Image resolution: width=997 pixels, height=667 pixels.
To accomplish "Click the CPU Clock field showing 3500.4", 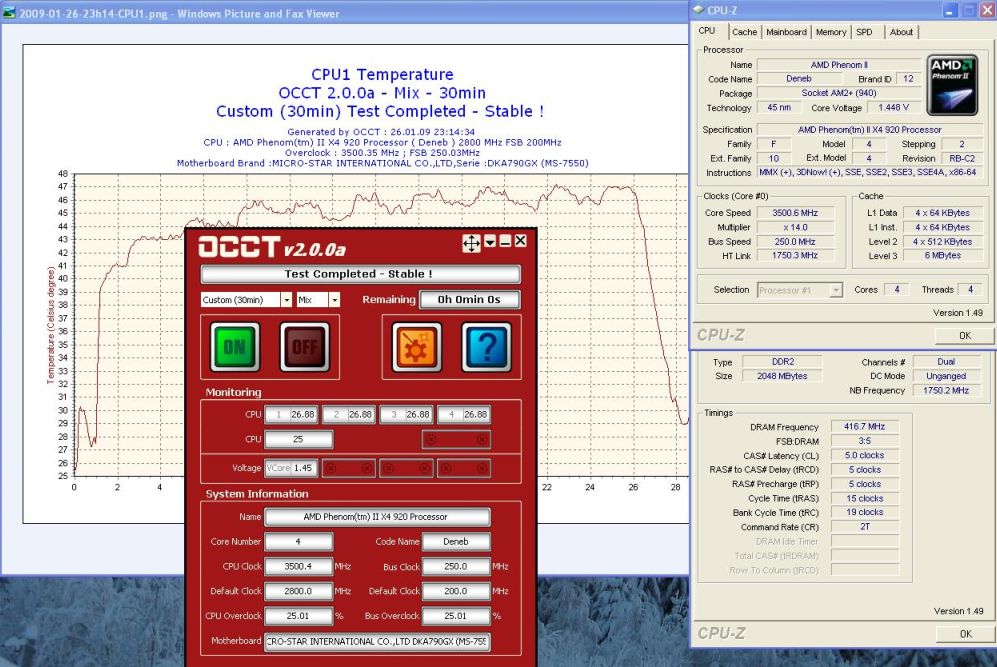I will (x=298, y=567).
